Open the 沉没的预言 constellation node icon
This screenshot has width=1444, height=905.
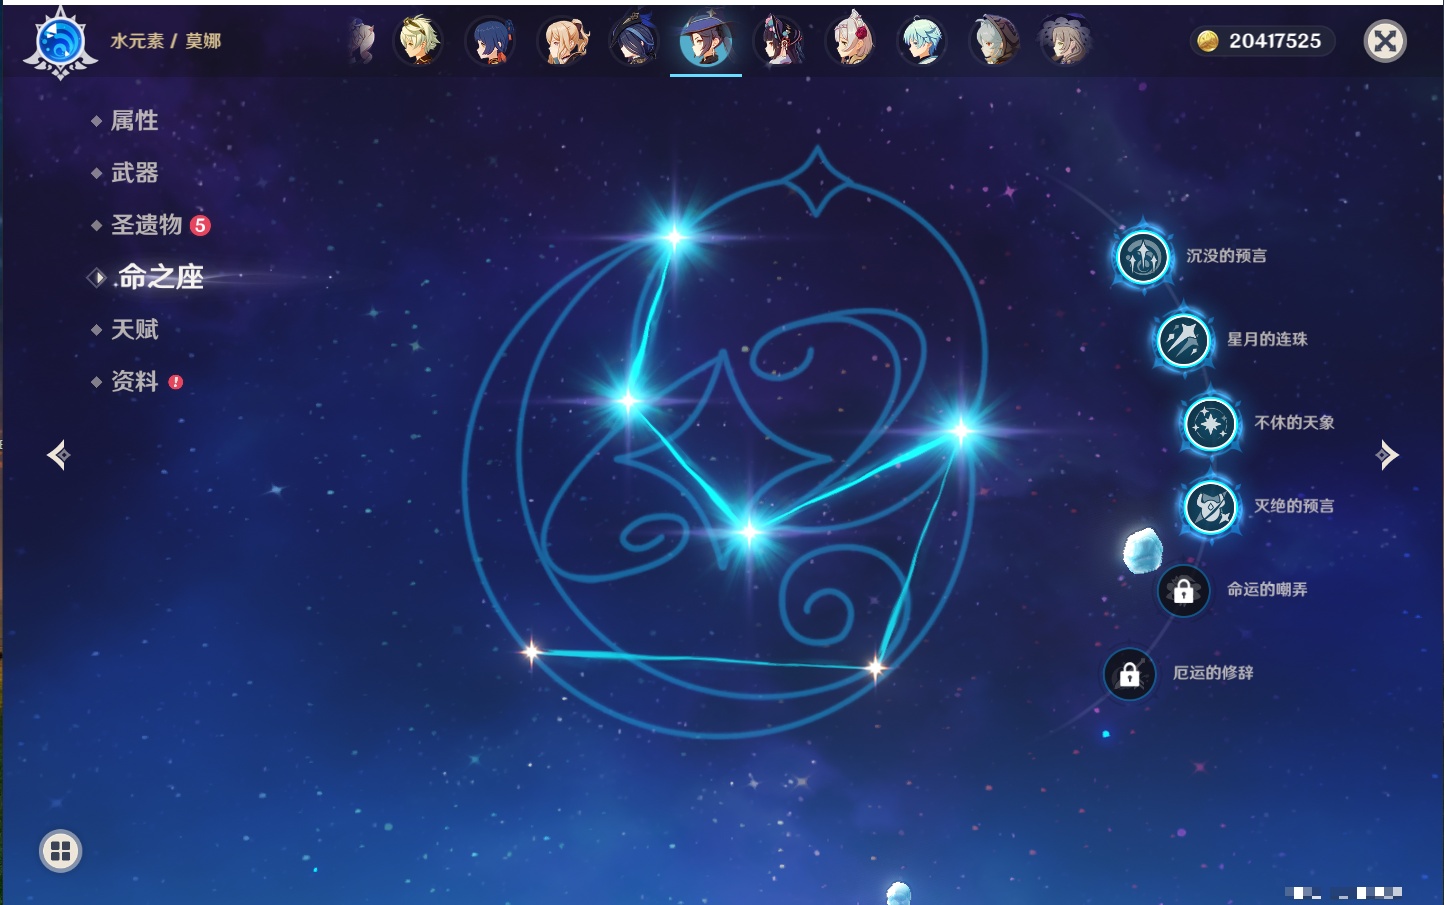click(x=1143, y=257)
